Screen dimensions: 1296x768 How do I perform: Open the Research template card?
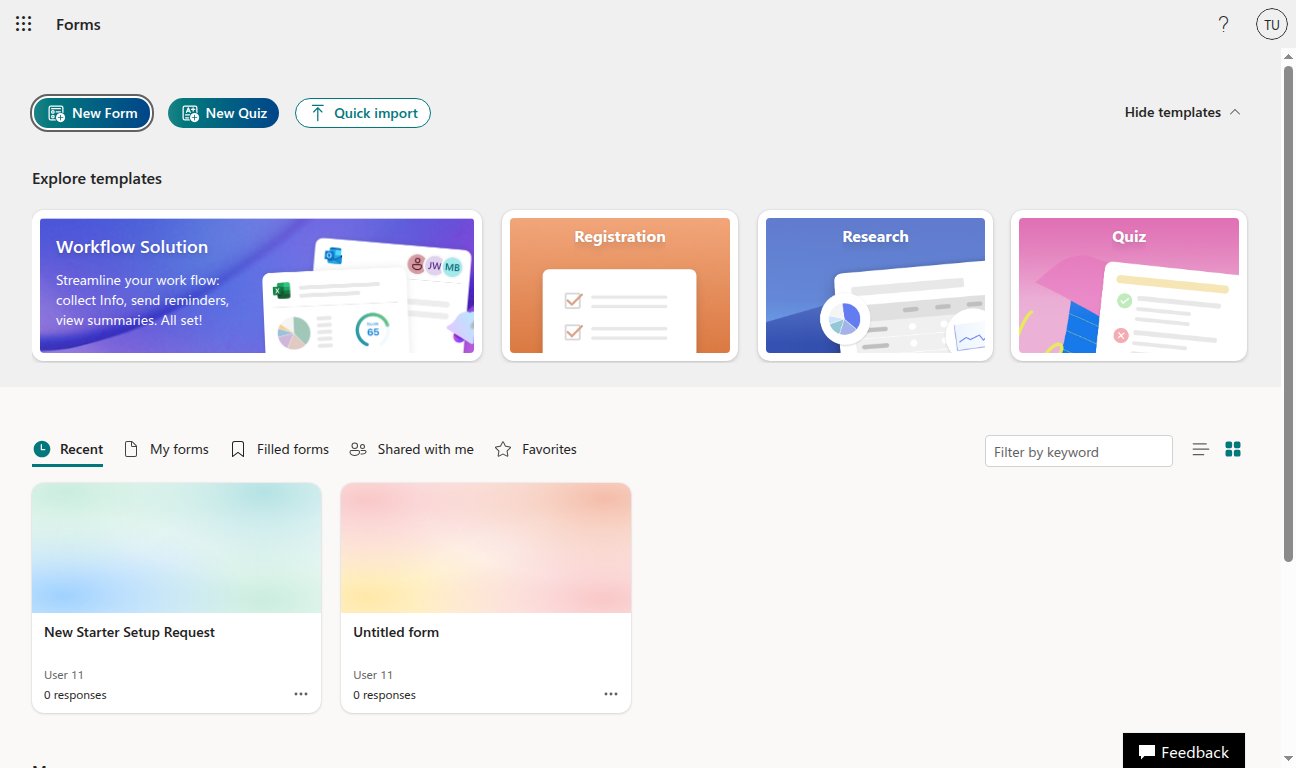click(875, 286)
